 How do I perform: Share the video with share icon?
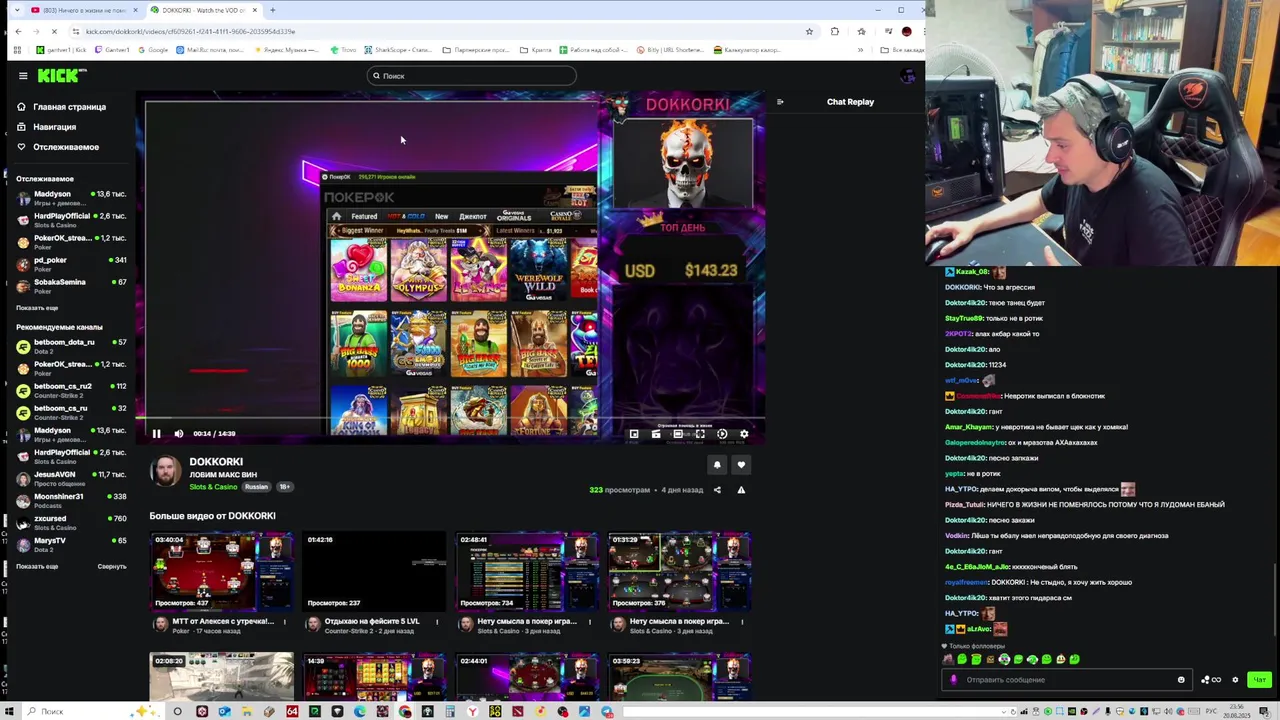[x=717, y=490]
